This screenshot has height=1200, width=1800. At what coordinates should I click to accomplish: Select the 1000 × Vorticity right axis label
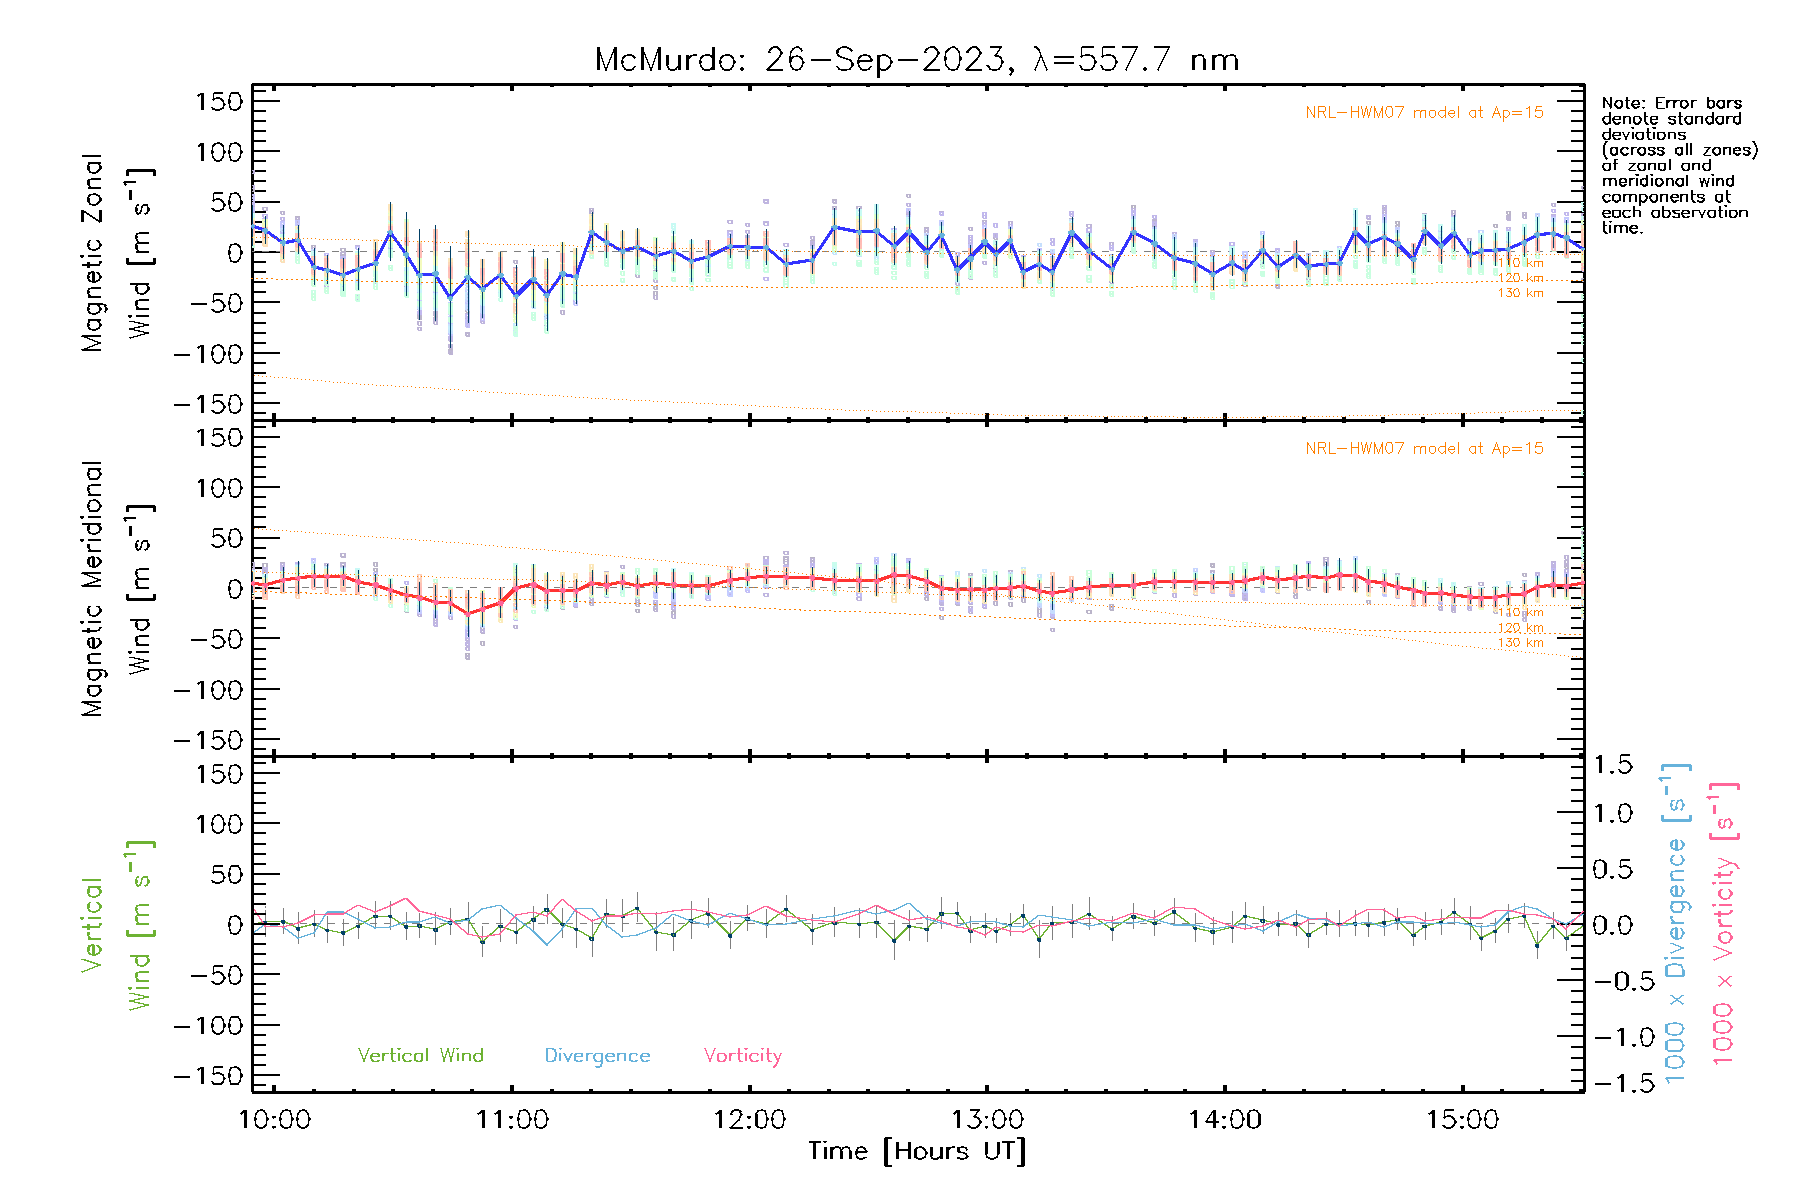(x=1724, y=924)
